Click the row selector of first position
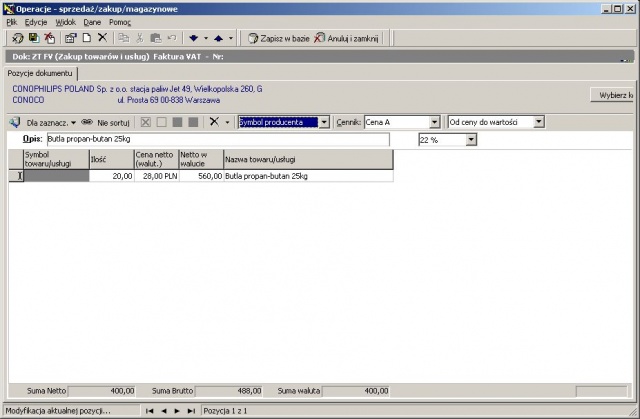This screenshot has width=640, height=419. 16,176
